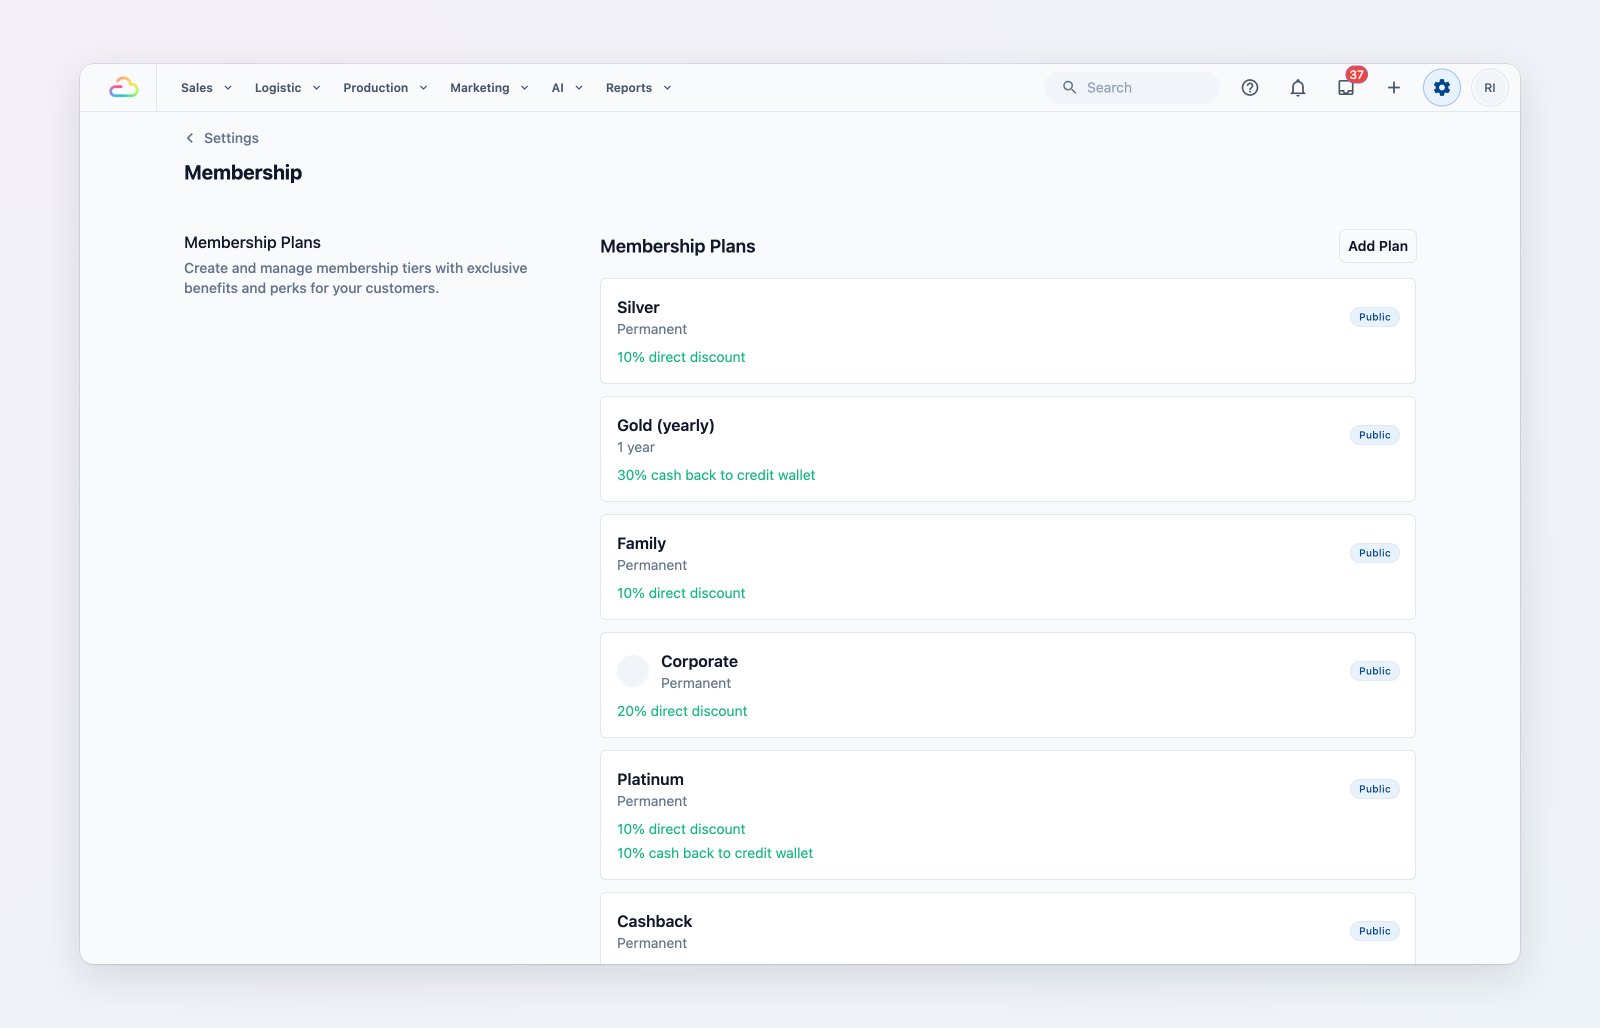Open the Family plan title
The height and width of the screenshot is (1028, 1600).
[x=641, y=543]
